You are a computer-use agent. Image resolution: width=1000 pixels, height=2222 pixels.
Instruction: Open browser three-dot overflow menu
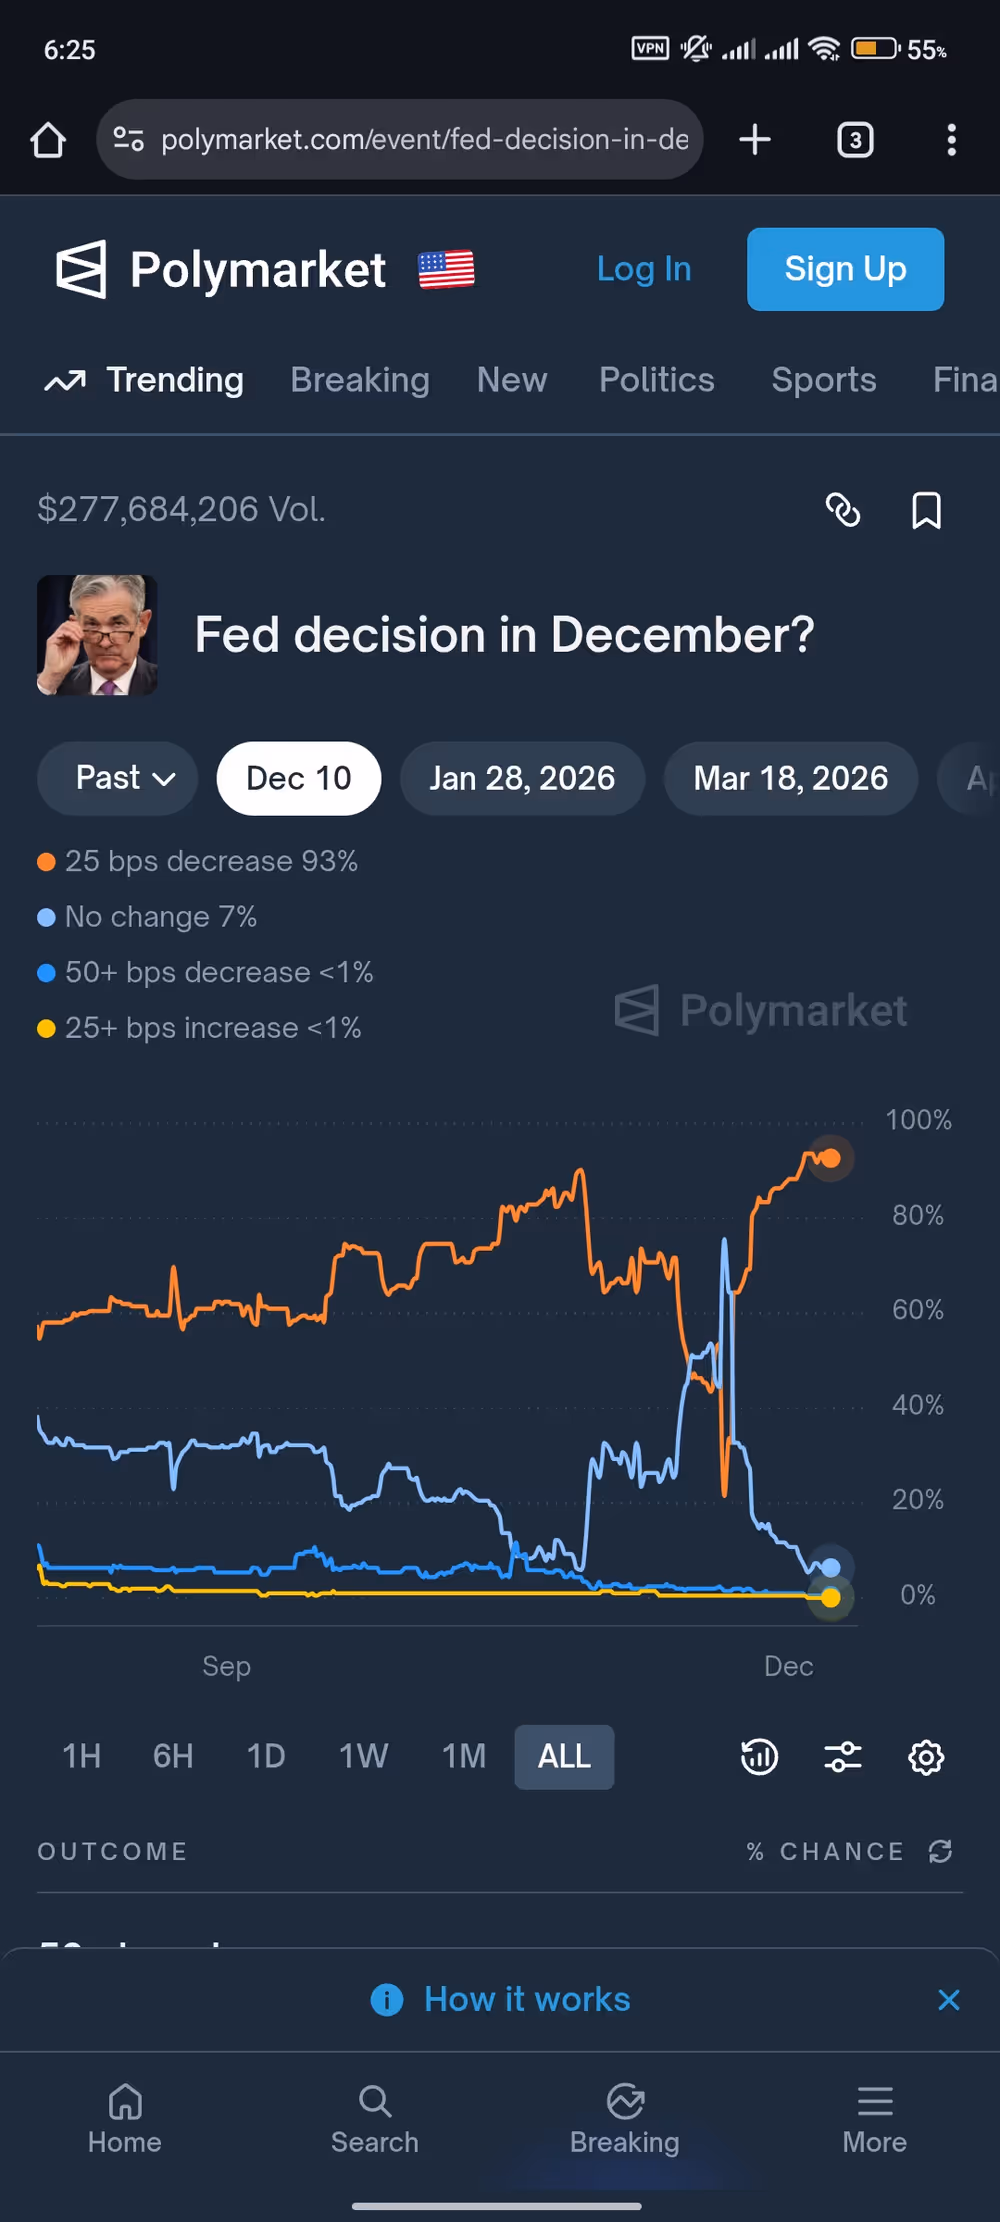click(x=951, y=140)
